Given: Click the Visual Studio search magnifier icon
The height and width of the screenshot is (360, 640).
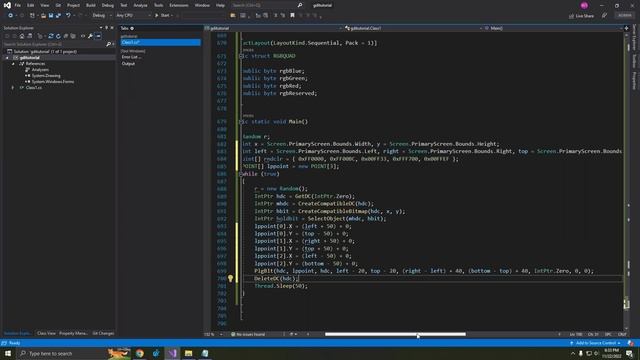Looking at the screenshot, I should 300,5.
